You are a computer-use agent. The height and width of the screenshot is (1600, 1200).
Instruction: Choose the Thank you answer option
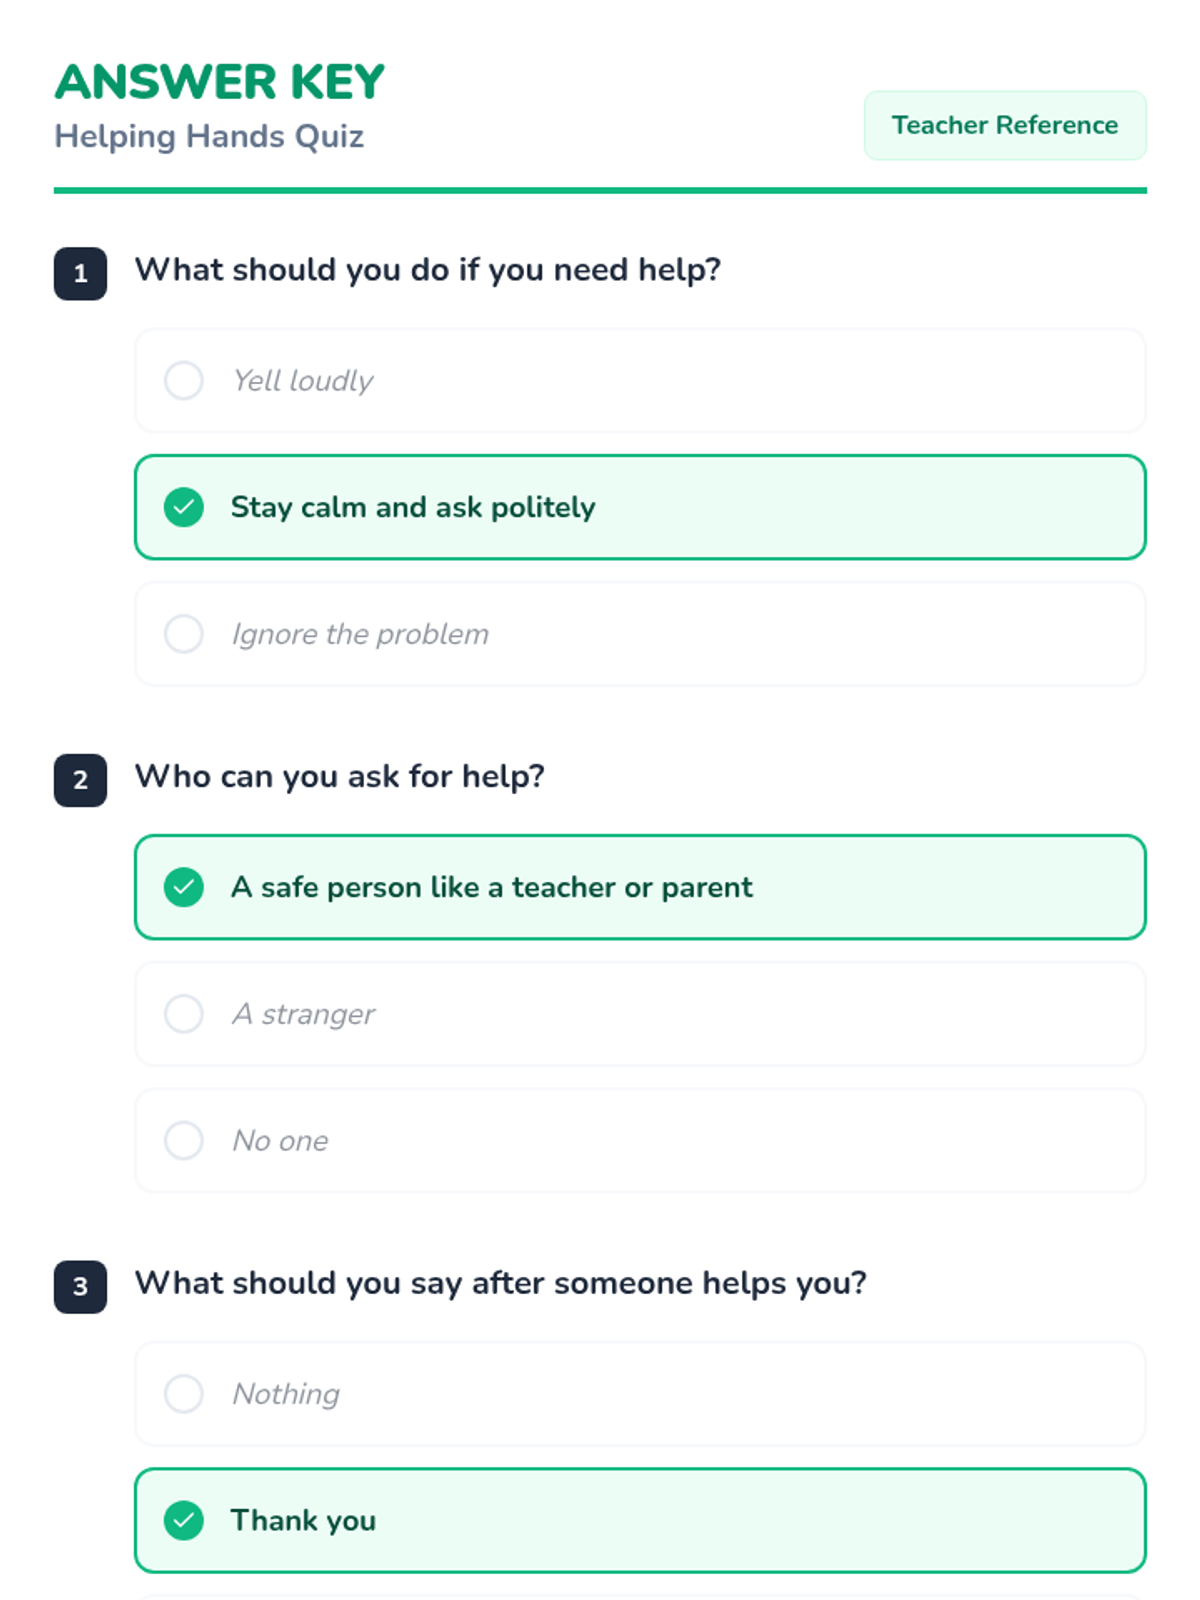(x=640, y=1520)
